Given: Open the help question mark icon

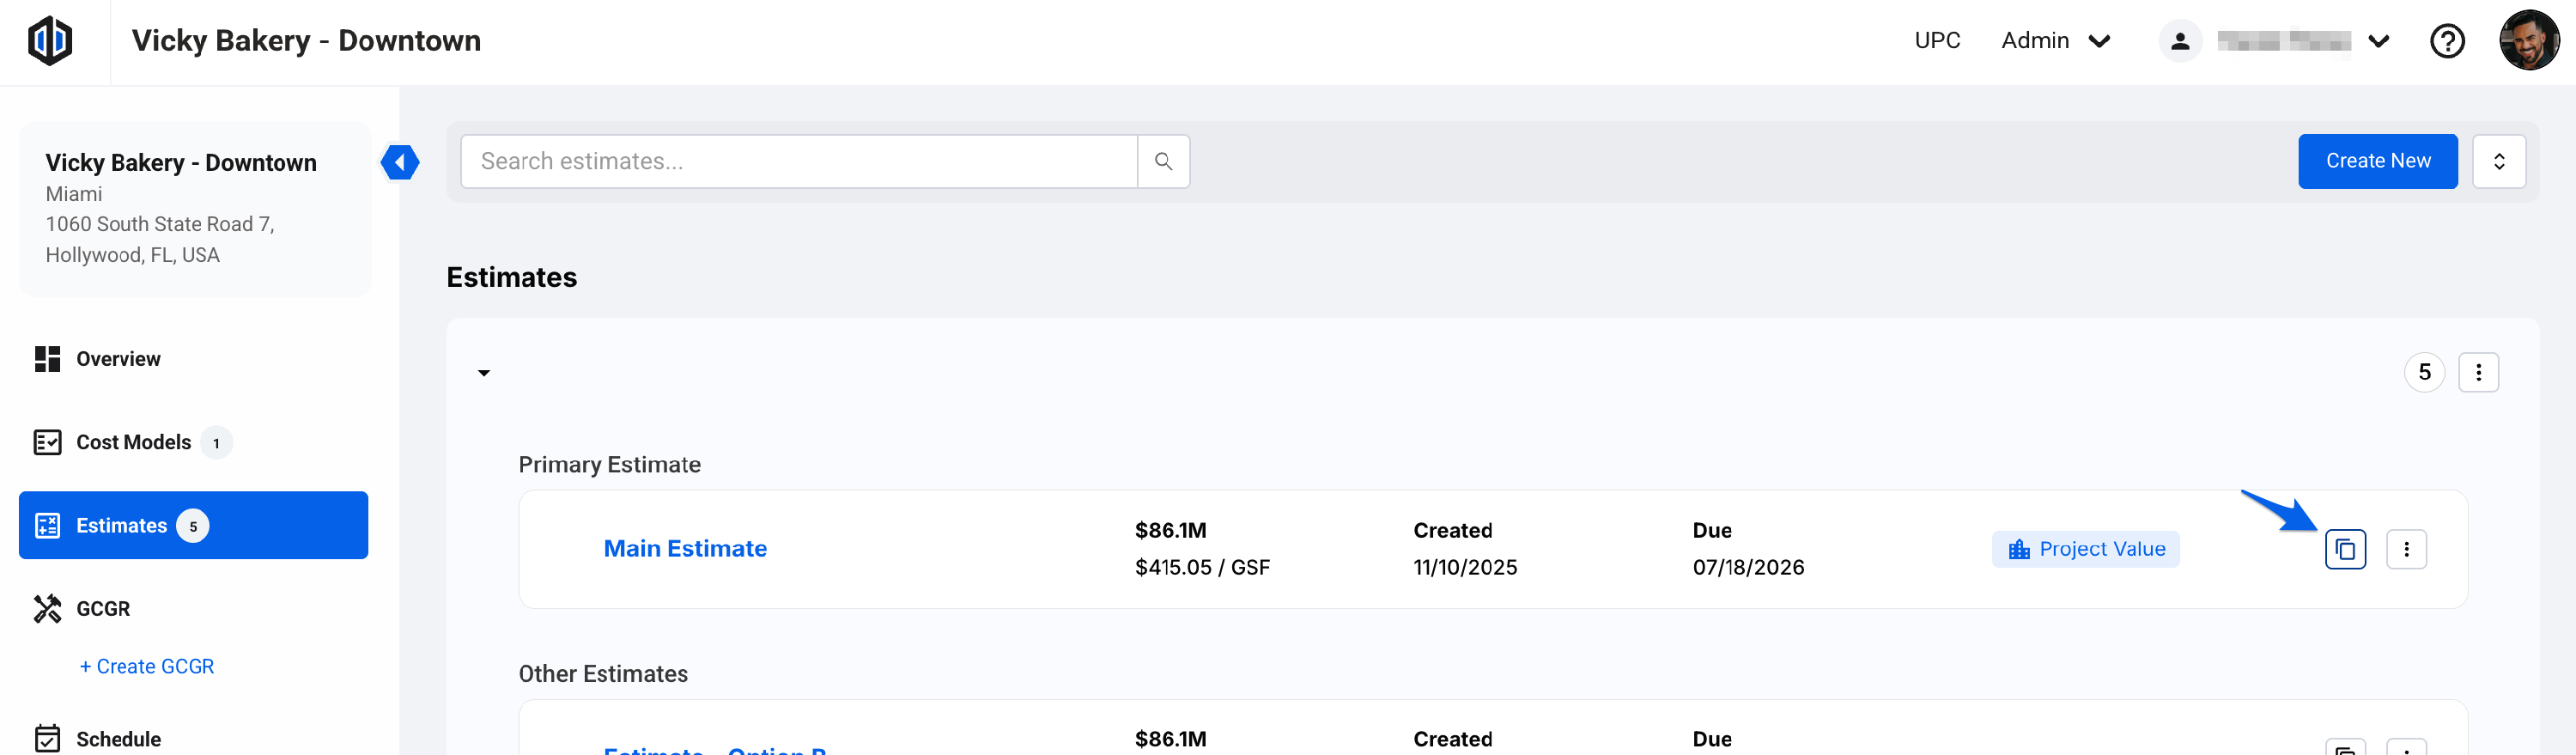Looking at the screenshot, I should 2447,41.
